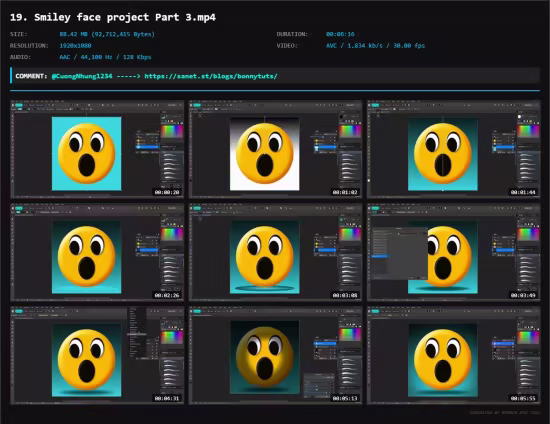Select the resolution value '1920x1080'
550x424 pixels.
click(x=75, y=46)
